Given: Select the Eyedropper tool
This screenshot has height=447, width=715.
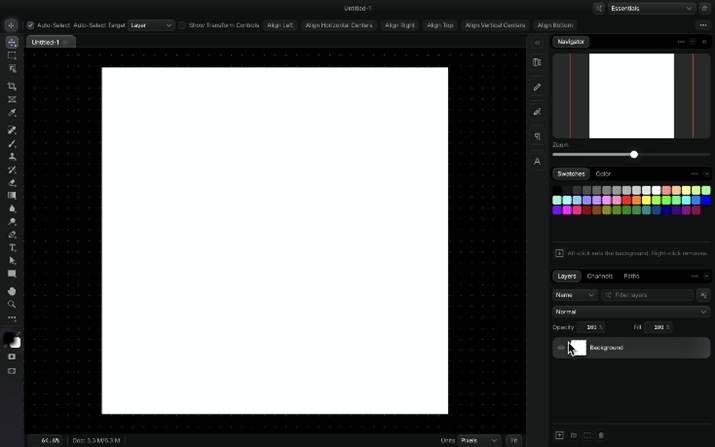Looking at the screenshot, I should pyautogui.click(x=12, y=112).
